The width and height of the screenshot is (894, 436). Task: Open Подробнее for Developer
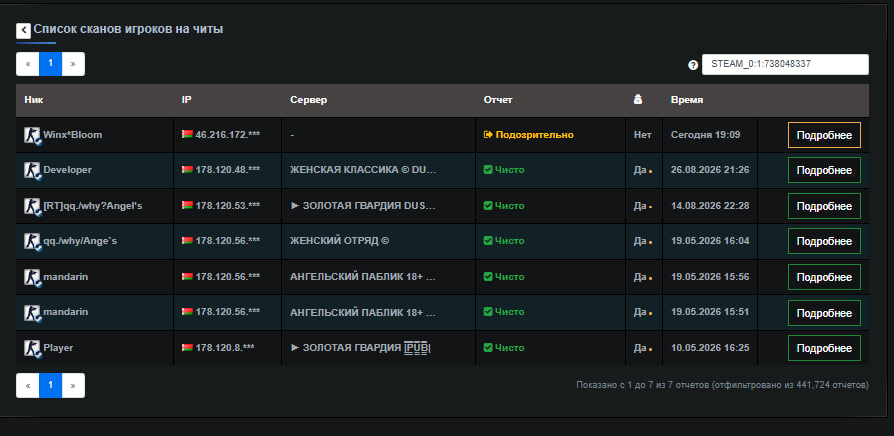824,170
